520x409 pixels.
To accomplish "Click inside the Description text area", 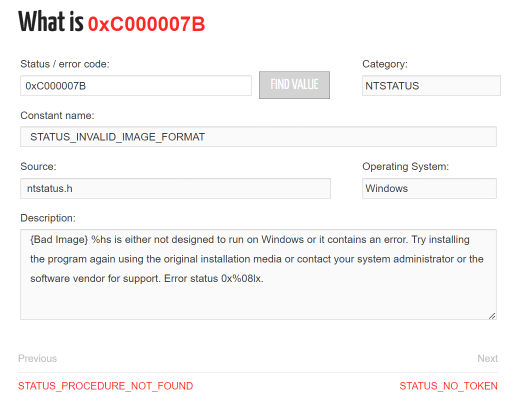I will (x=258, y=274).
